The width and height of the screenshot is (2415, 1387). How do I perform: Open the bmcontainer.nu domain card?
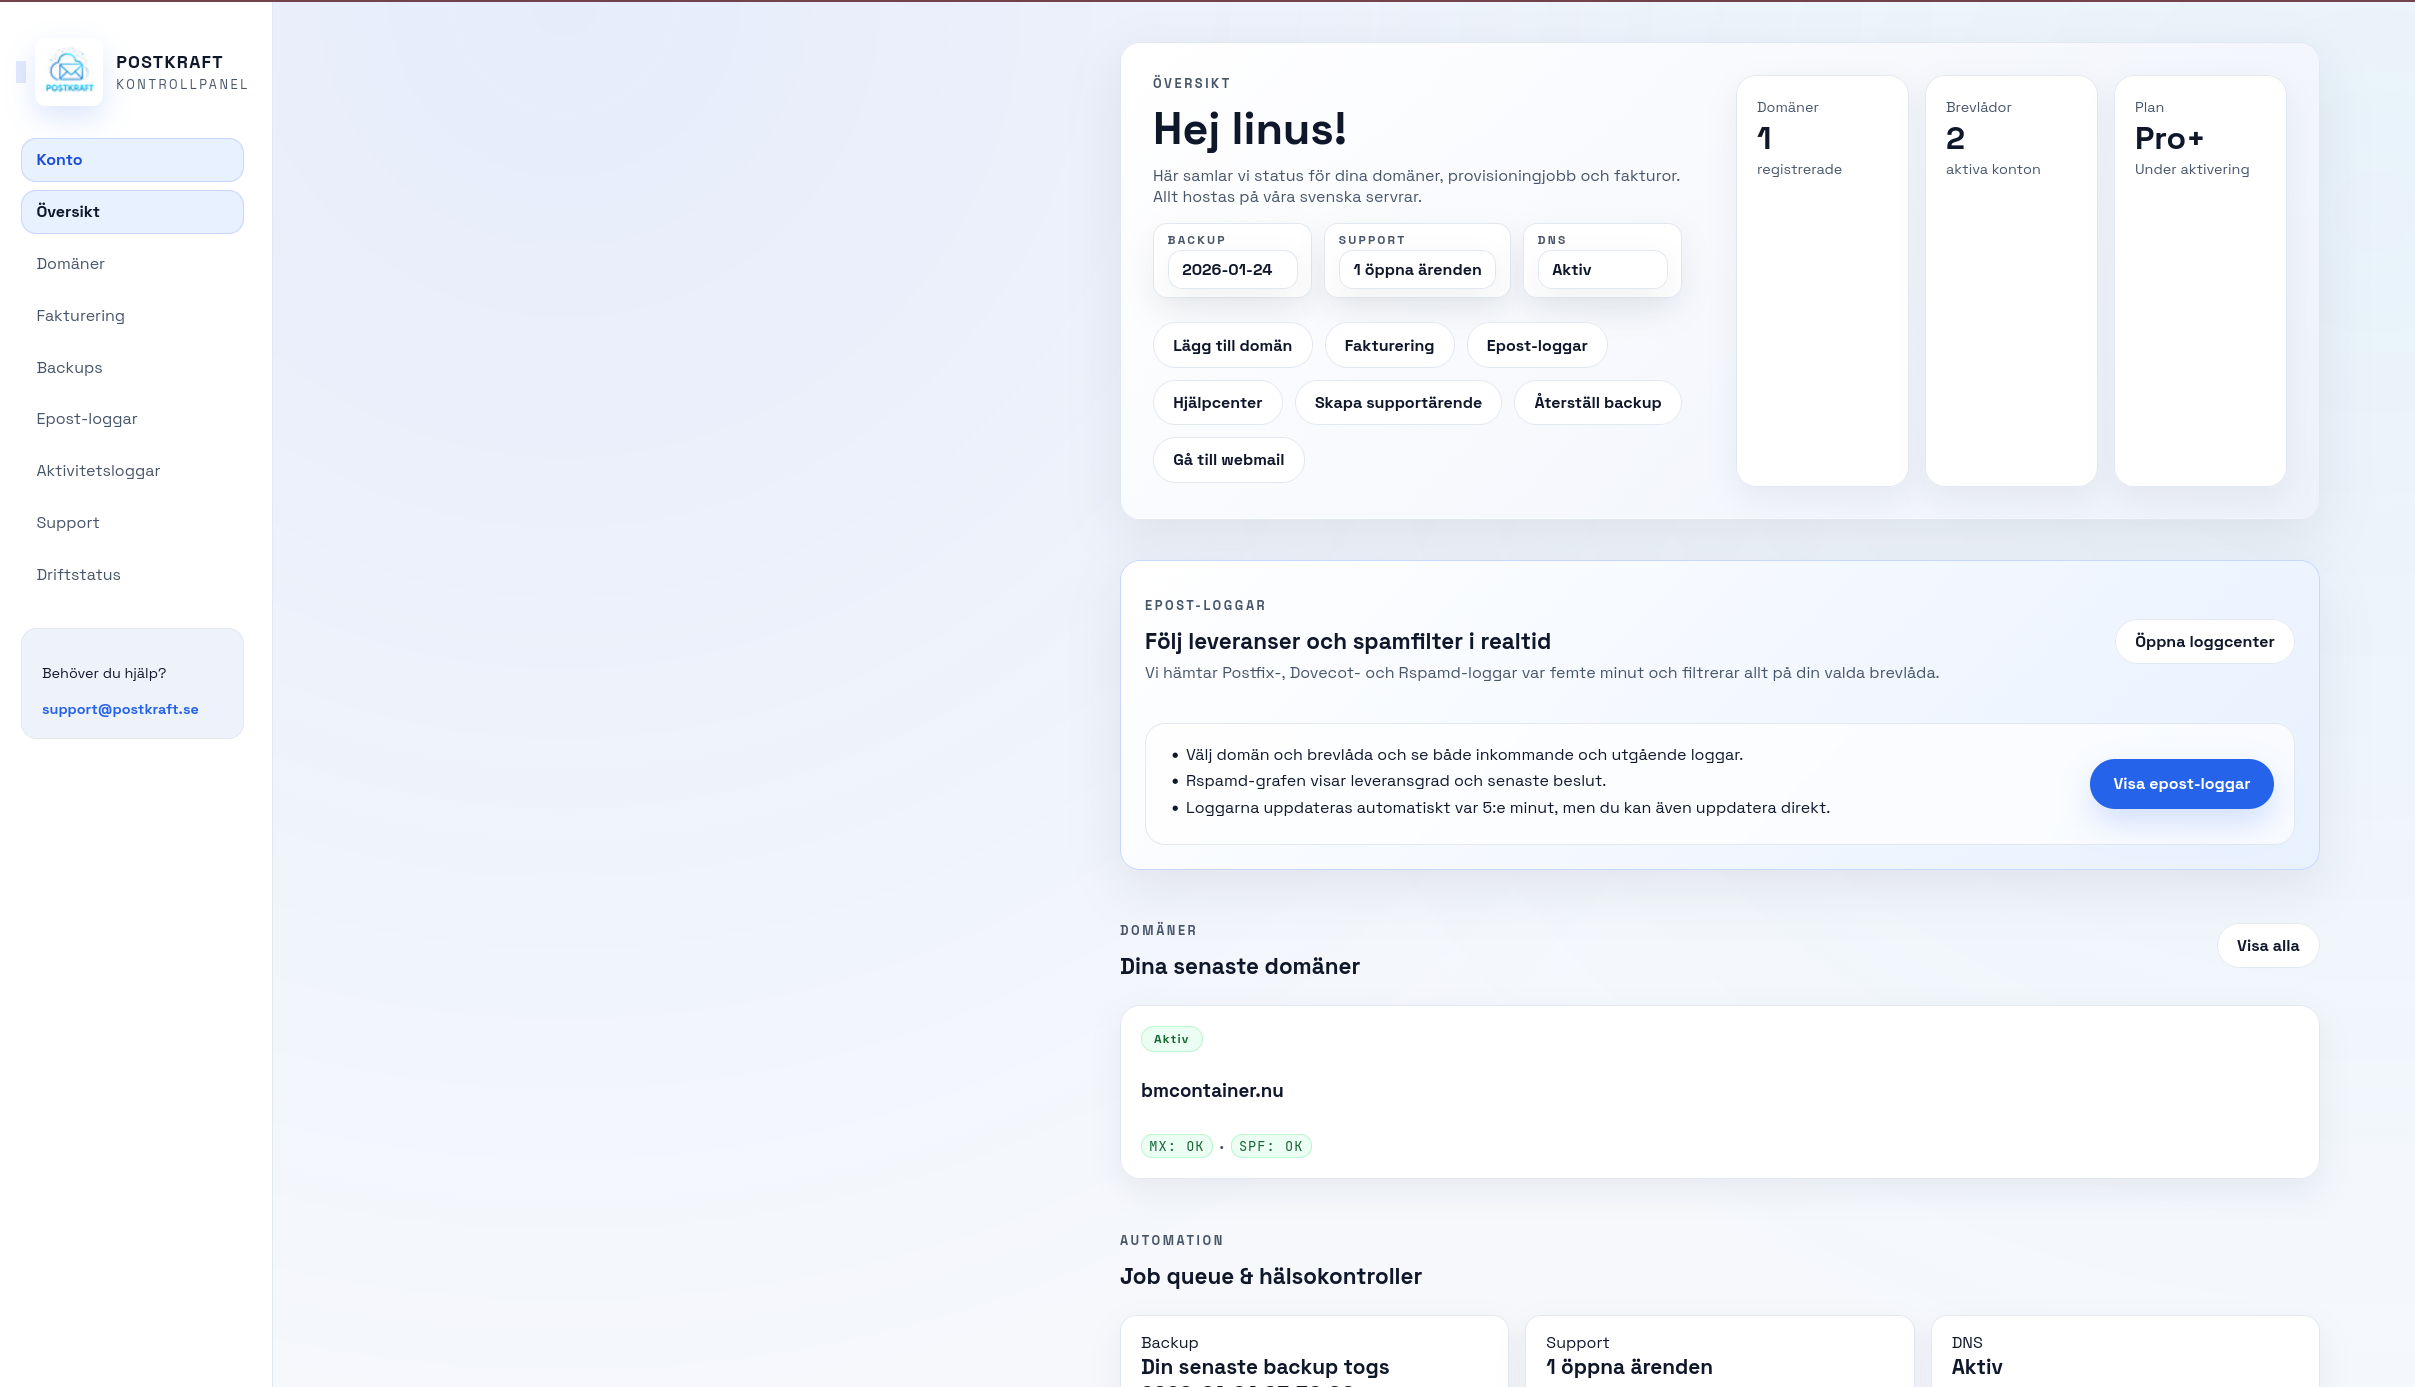[1211, 1091]
